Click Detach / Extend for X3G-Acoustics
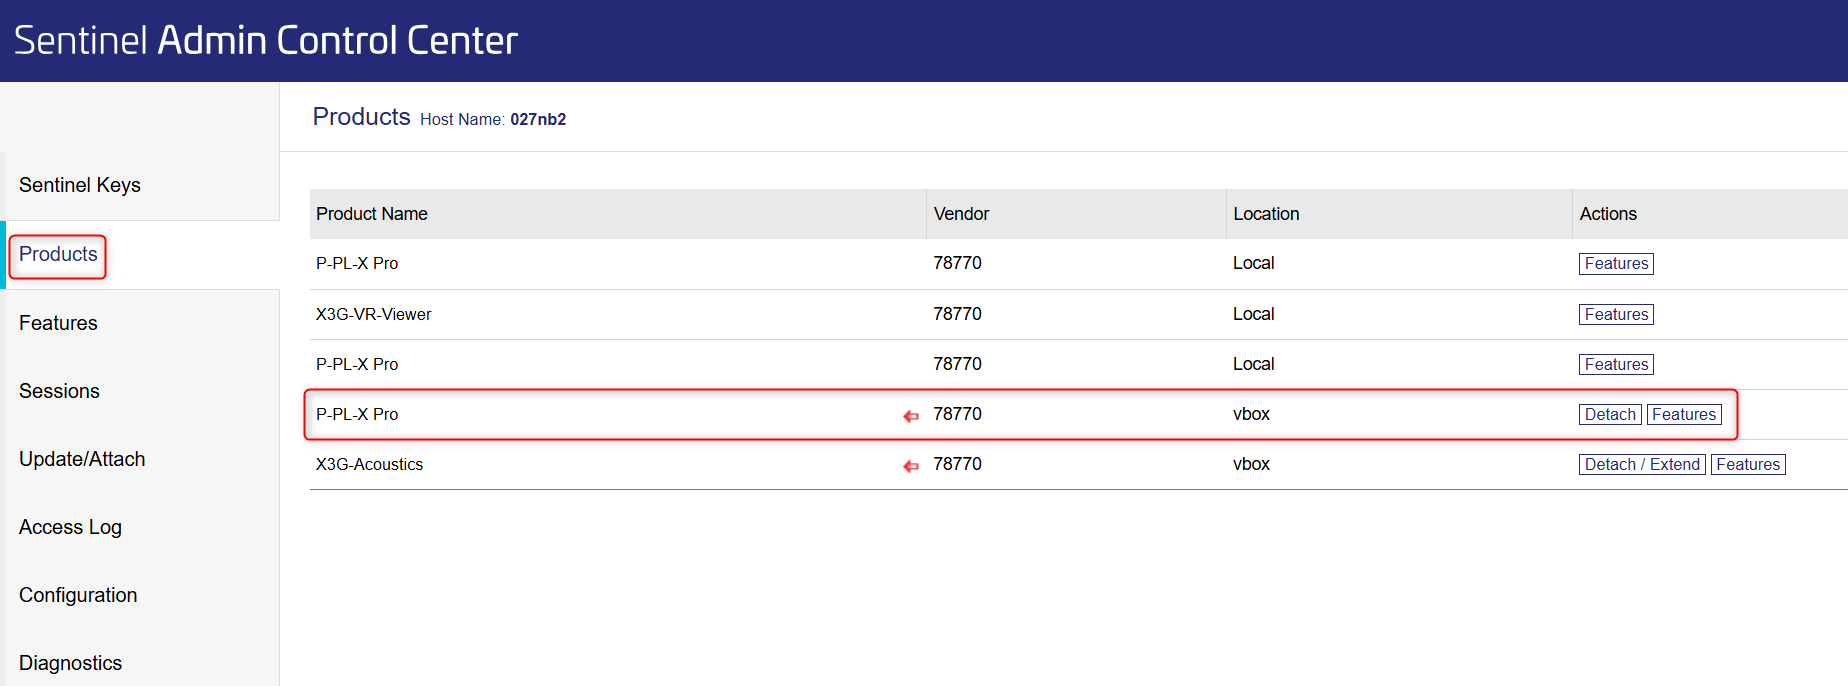Screen dimensions: 1848x686 (1641, 465)
